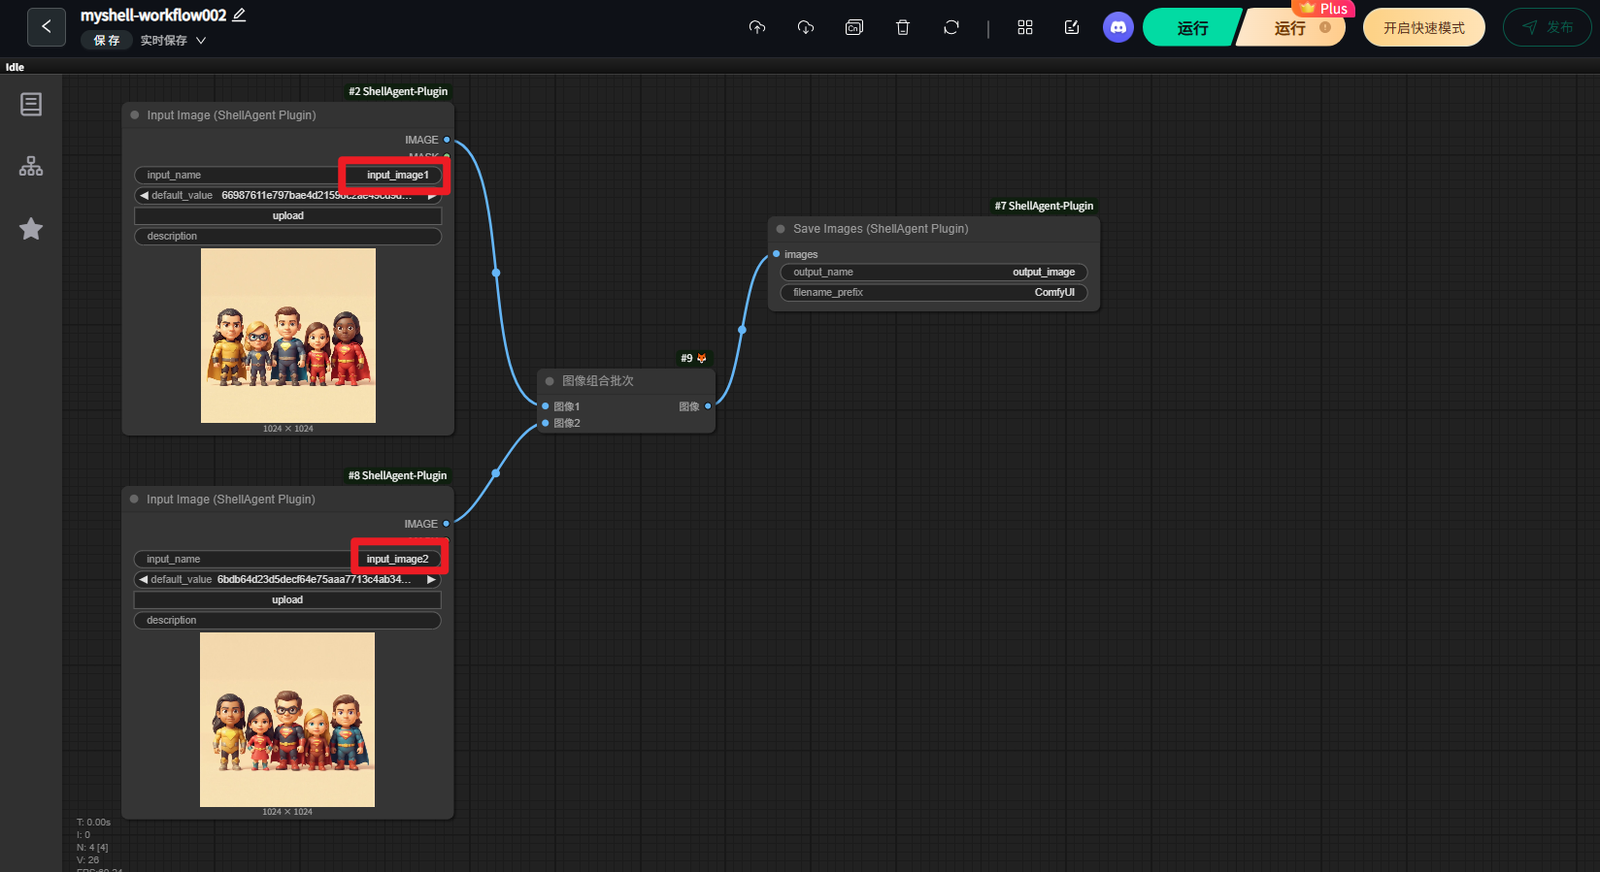Click the #9 fox badge
1600x872 pixels.
tap(694, 358)
